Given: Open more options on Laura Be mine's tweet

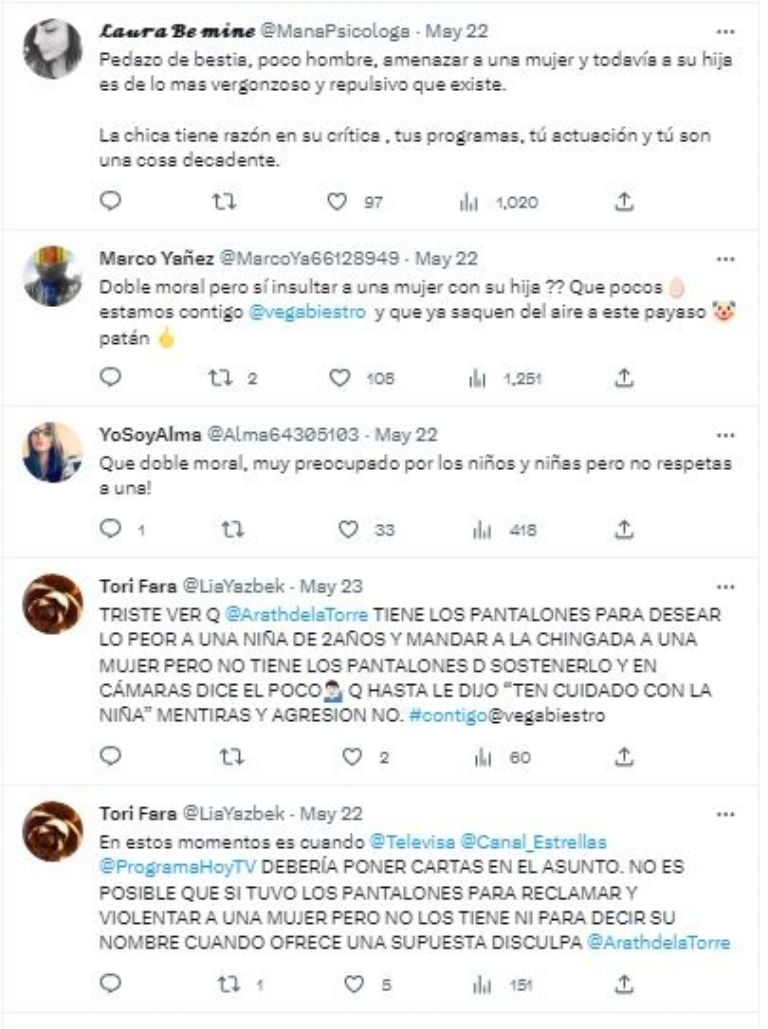Looking at the screenshot, I should pyautogui.click(x=726, y=29).
